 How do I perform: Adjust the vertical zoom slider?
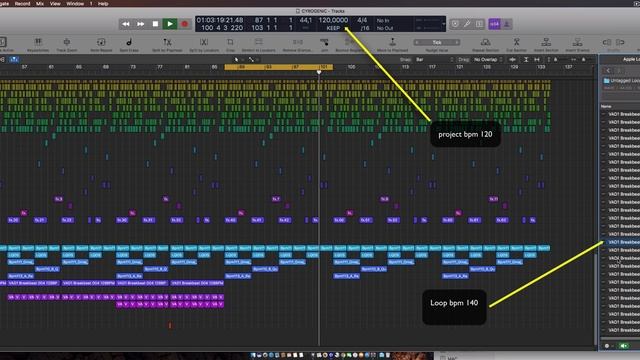click(x=556, y=60)
